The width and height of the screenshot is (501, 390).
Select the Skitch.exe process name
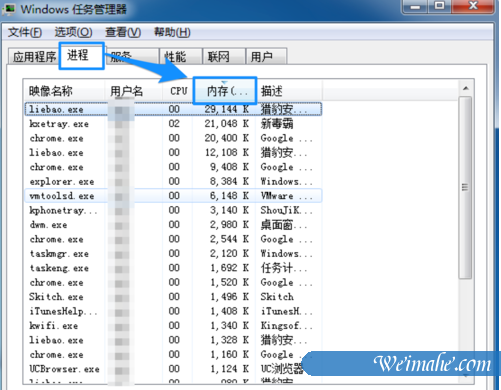tap(56, 297)
